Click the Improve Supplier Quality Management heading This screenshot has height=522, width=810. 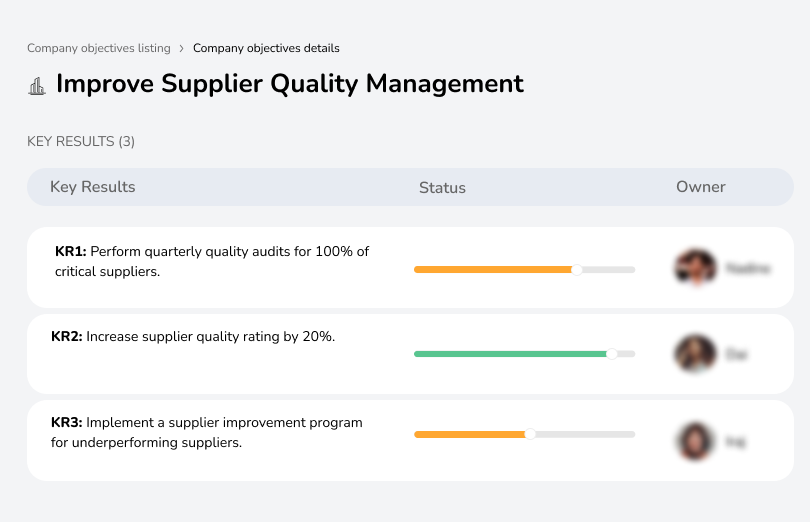(x=290, y=84)
